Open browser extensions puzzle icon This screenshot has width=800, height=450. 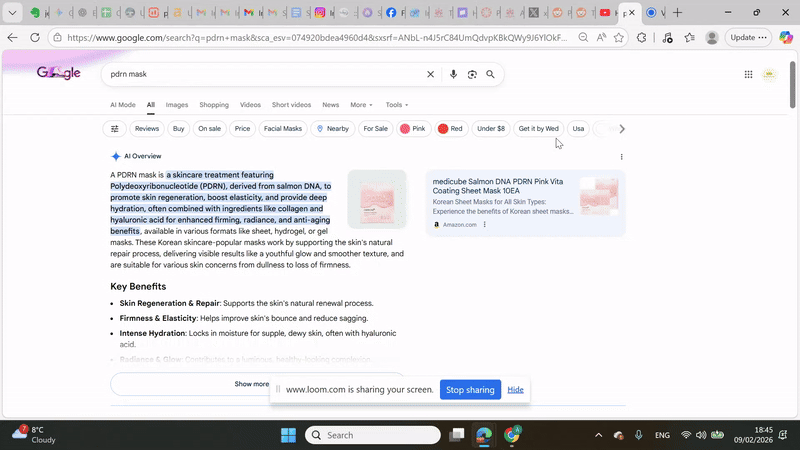pyautogui.click(x=642, y=37)
